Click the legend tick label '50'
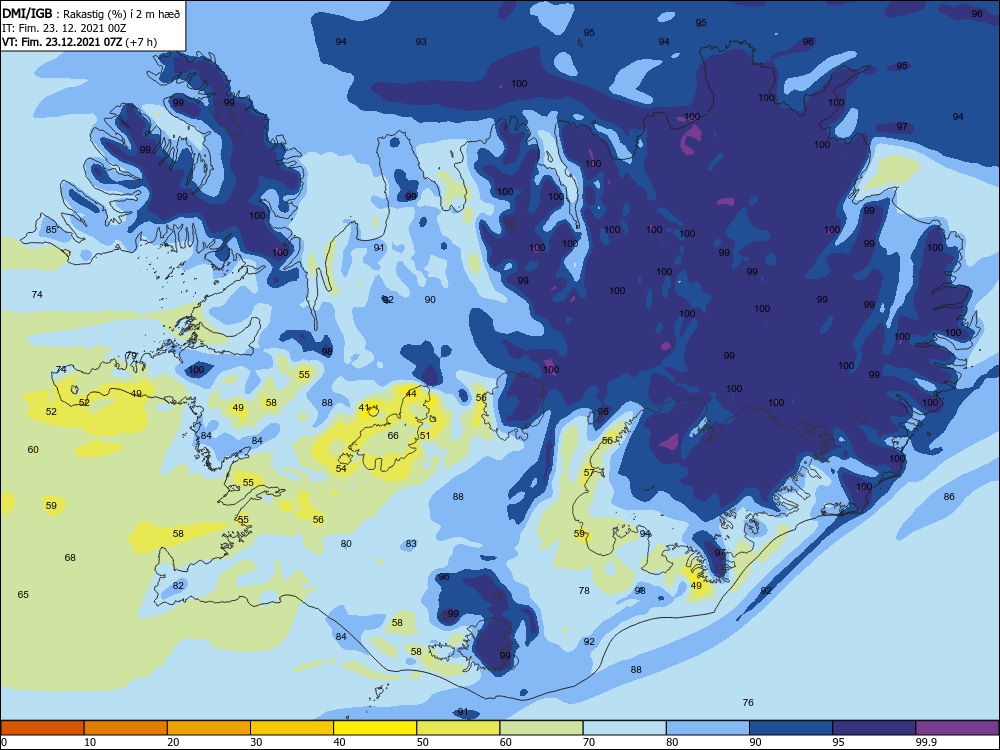This screenshot has height=750, width=1000. pos(422,742)
